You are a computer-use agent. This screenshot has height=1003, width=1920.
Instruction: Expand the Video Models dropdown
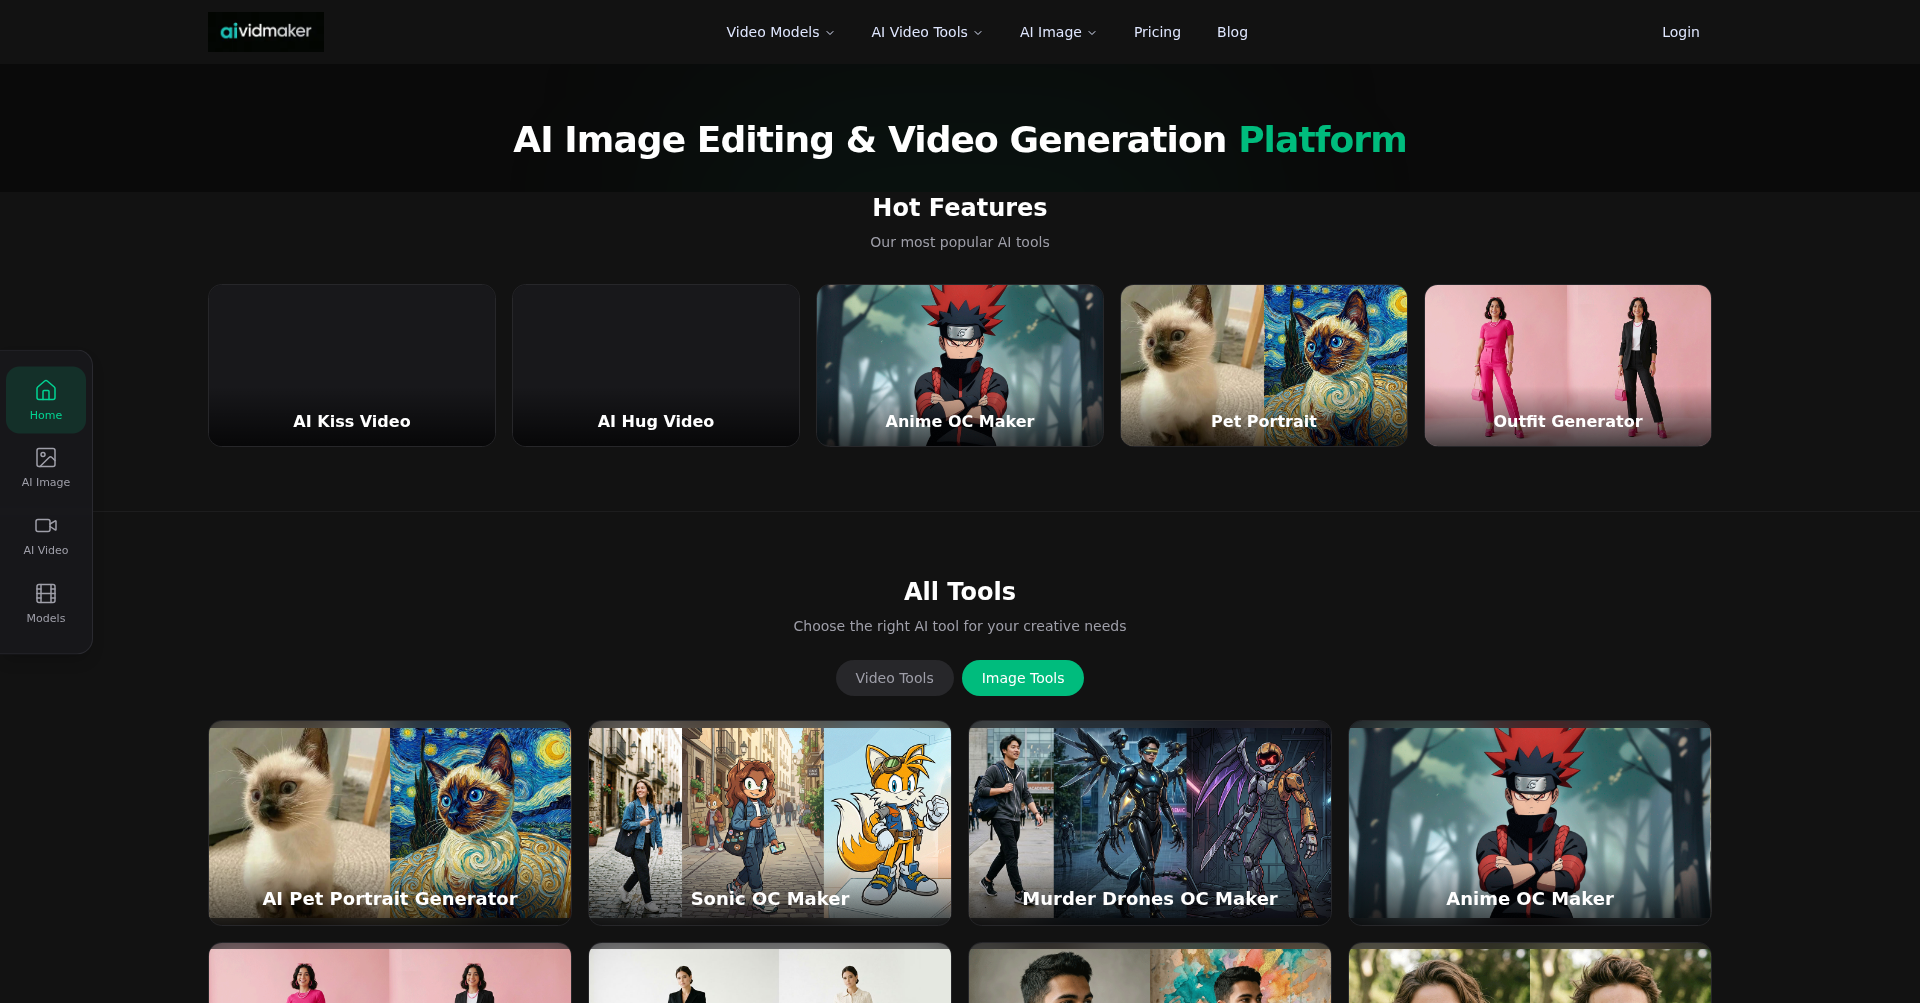point(779,31)
